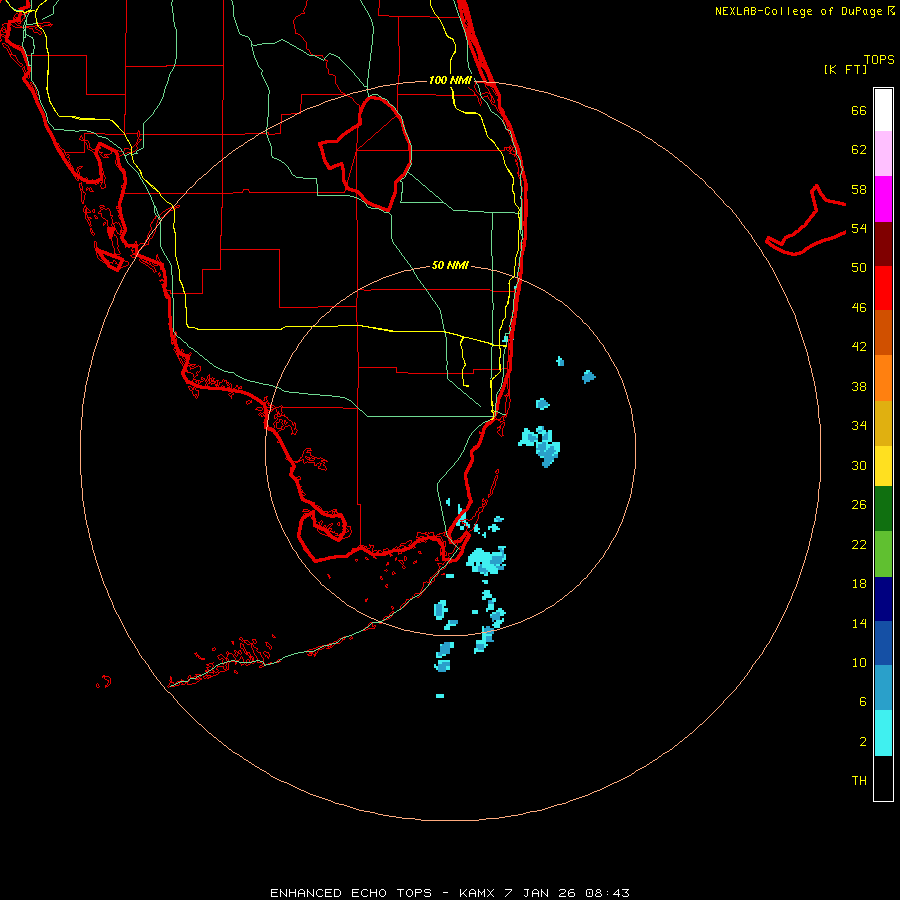This screenshot has width=900, height=900.
Task: Pick the cyan 2 kft legend swatch
Action: pos(883,733)
